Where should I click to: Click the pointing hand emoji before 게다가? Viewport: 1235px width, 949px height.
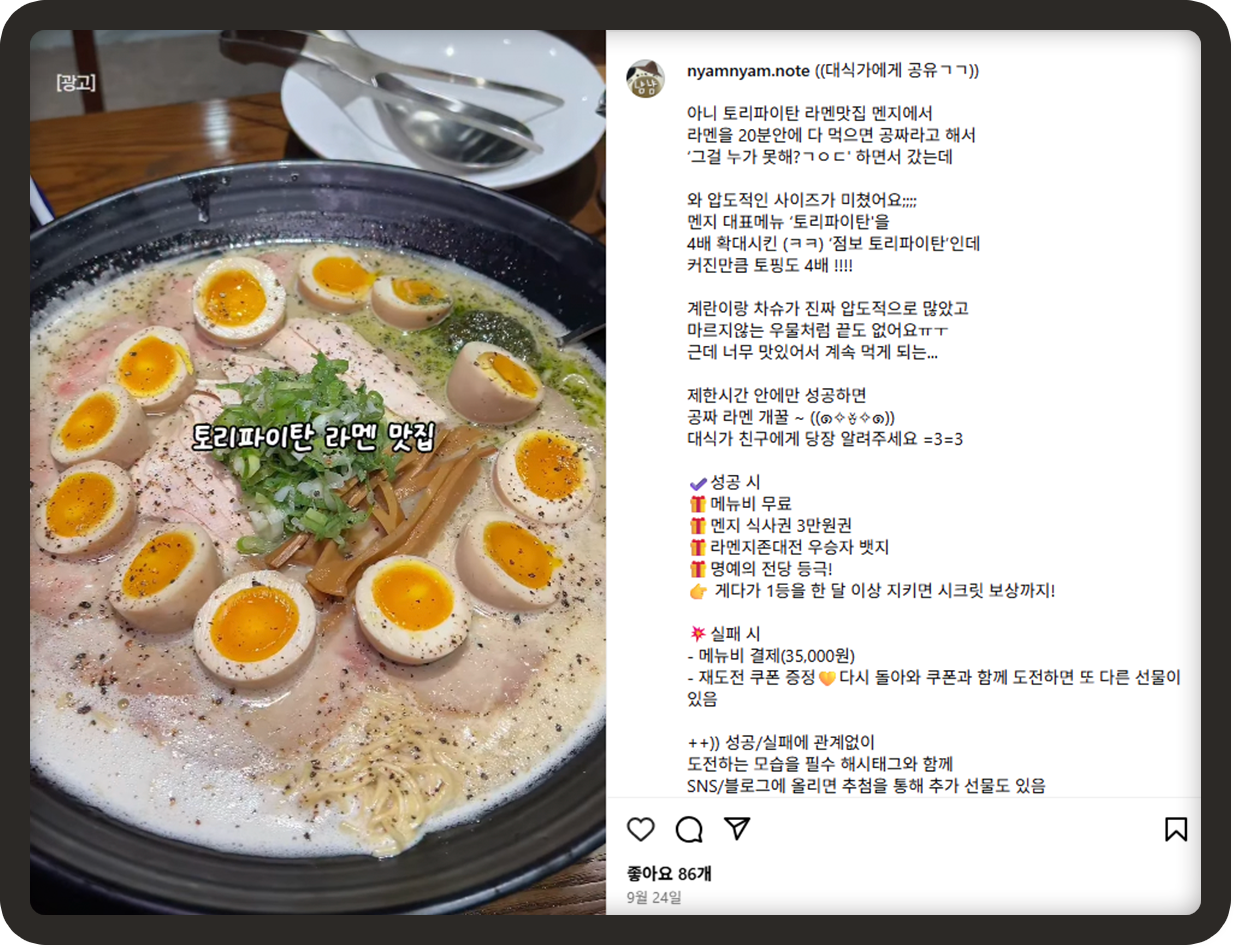(x=698, y=591)
